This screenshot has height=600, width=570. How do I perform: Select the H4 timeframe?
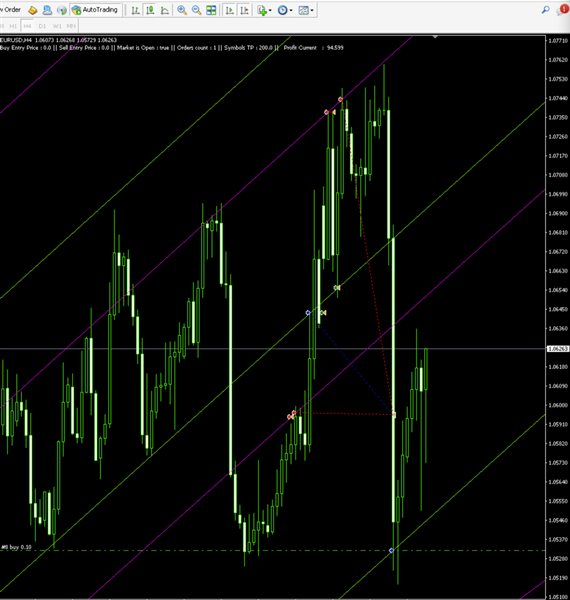pos(27,26)
